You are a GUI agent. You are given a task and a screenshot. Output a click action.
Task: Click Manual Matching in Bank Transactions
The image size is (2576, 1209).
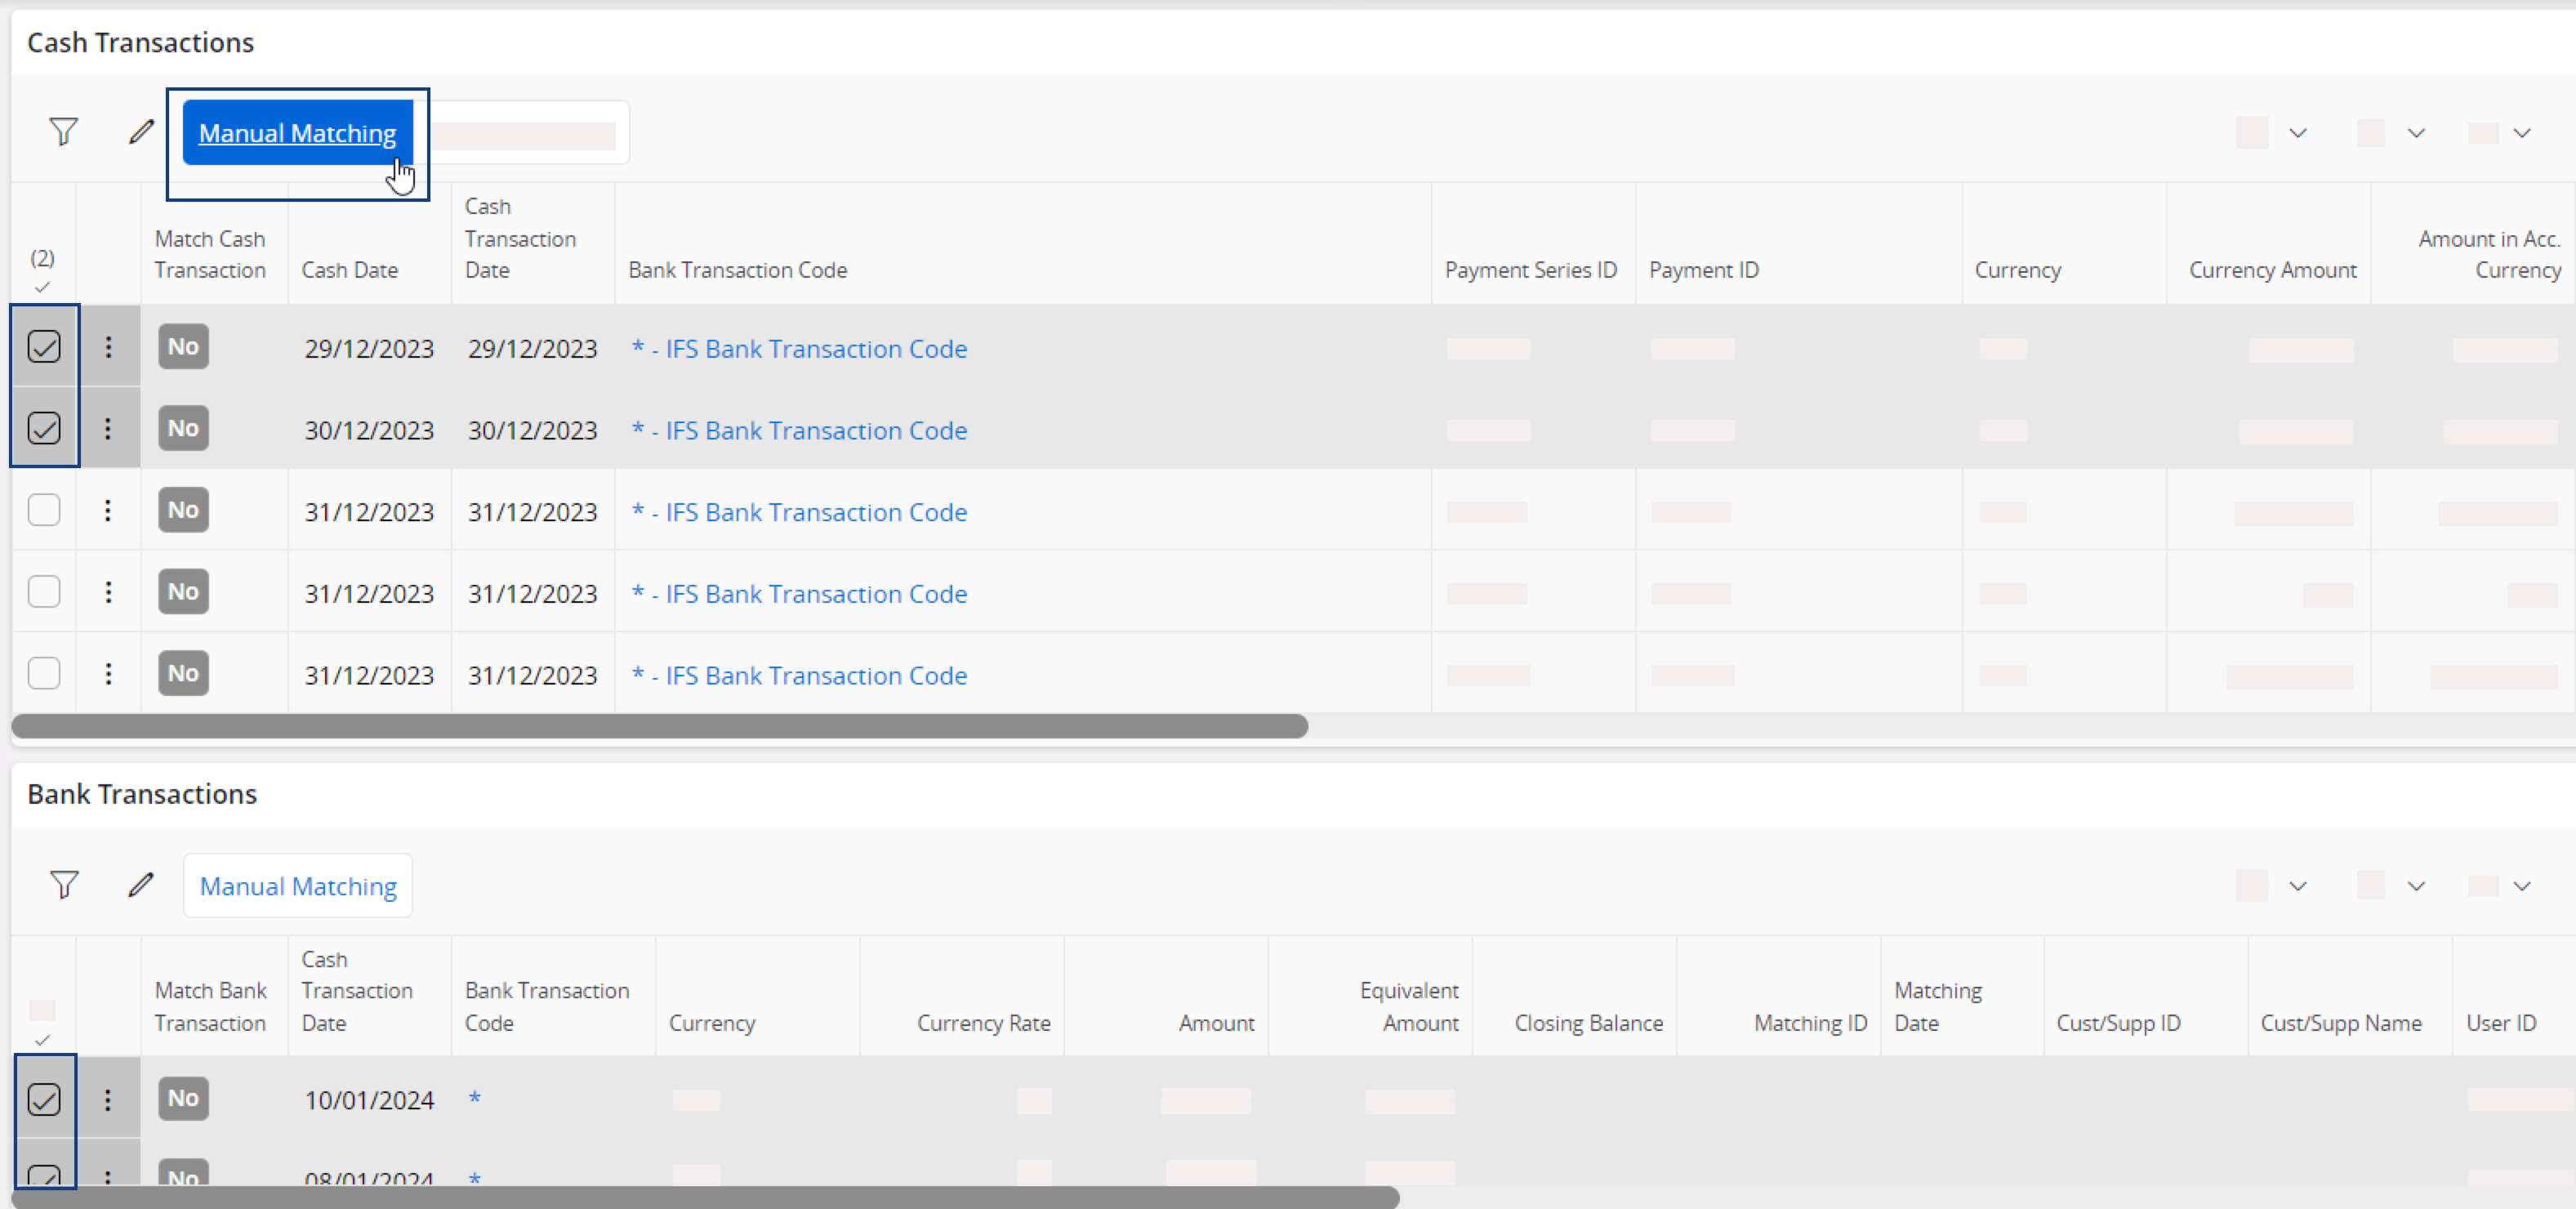(298, 886)
